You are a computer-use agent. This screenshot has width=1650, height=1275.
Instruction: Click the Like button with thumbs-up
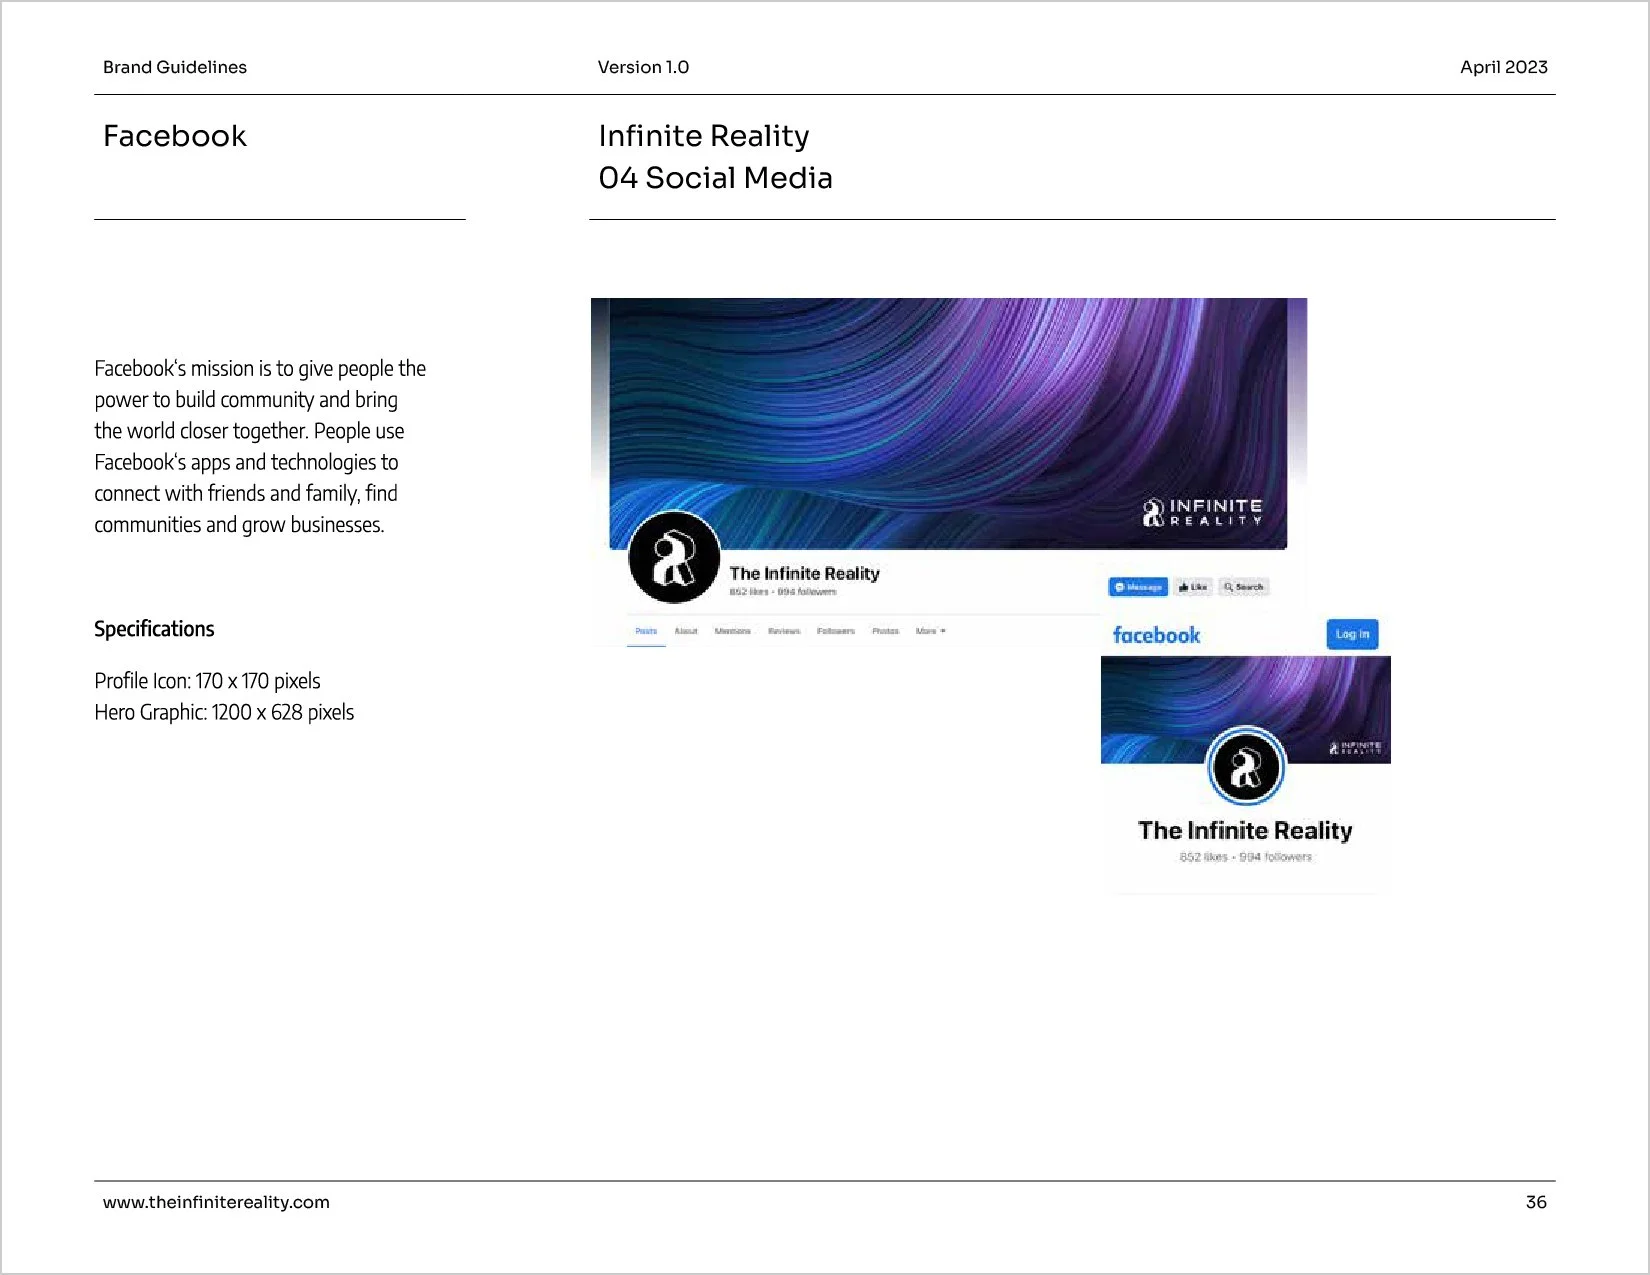(x=1193, y=587)
